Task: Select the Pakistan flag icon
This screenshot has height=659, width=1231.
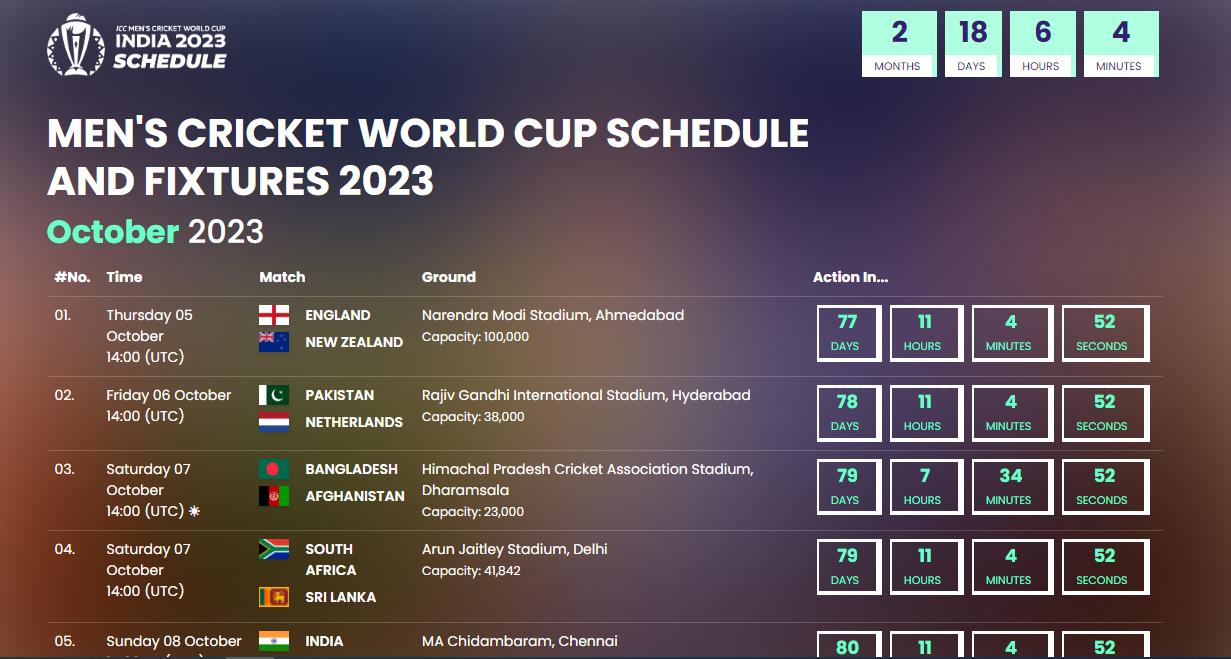Action: [x=272, y=393]
